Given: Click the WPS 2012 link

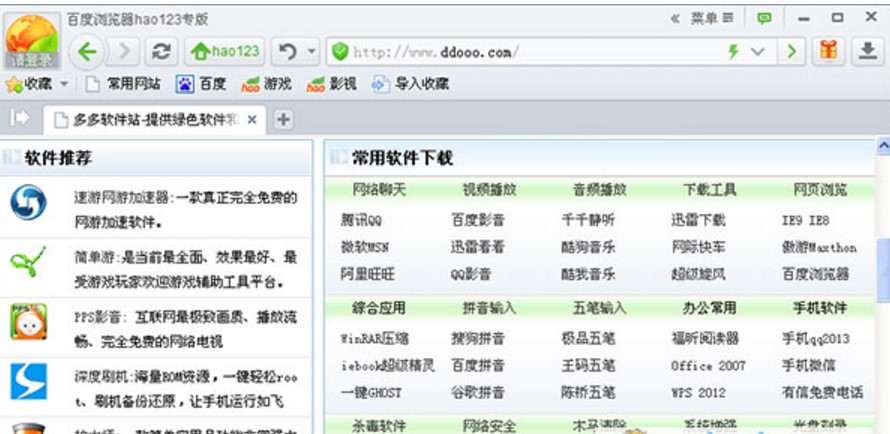Looking at the screenshot, I should coord(698,393).
